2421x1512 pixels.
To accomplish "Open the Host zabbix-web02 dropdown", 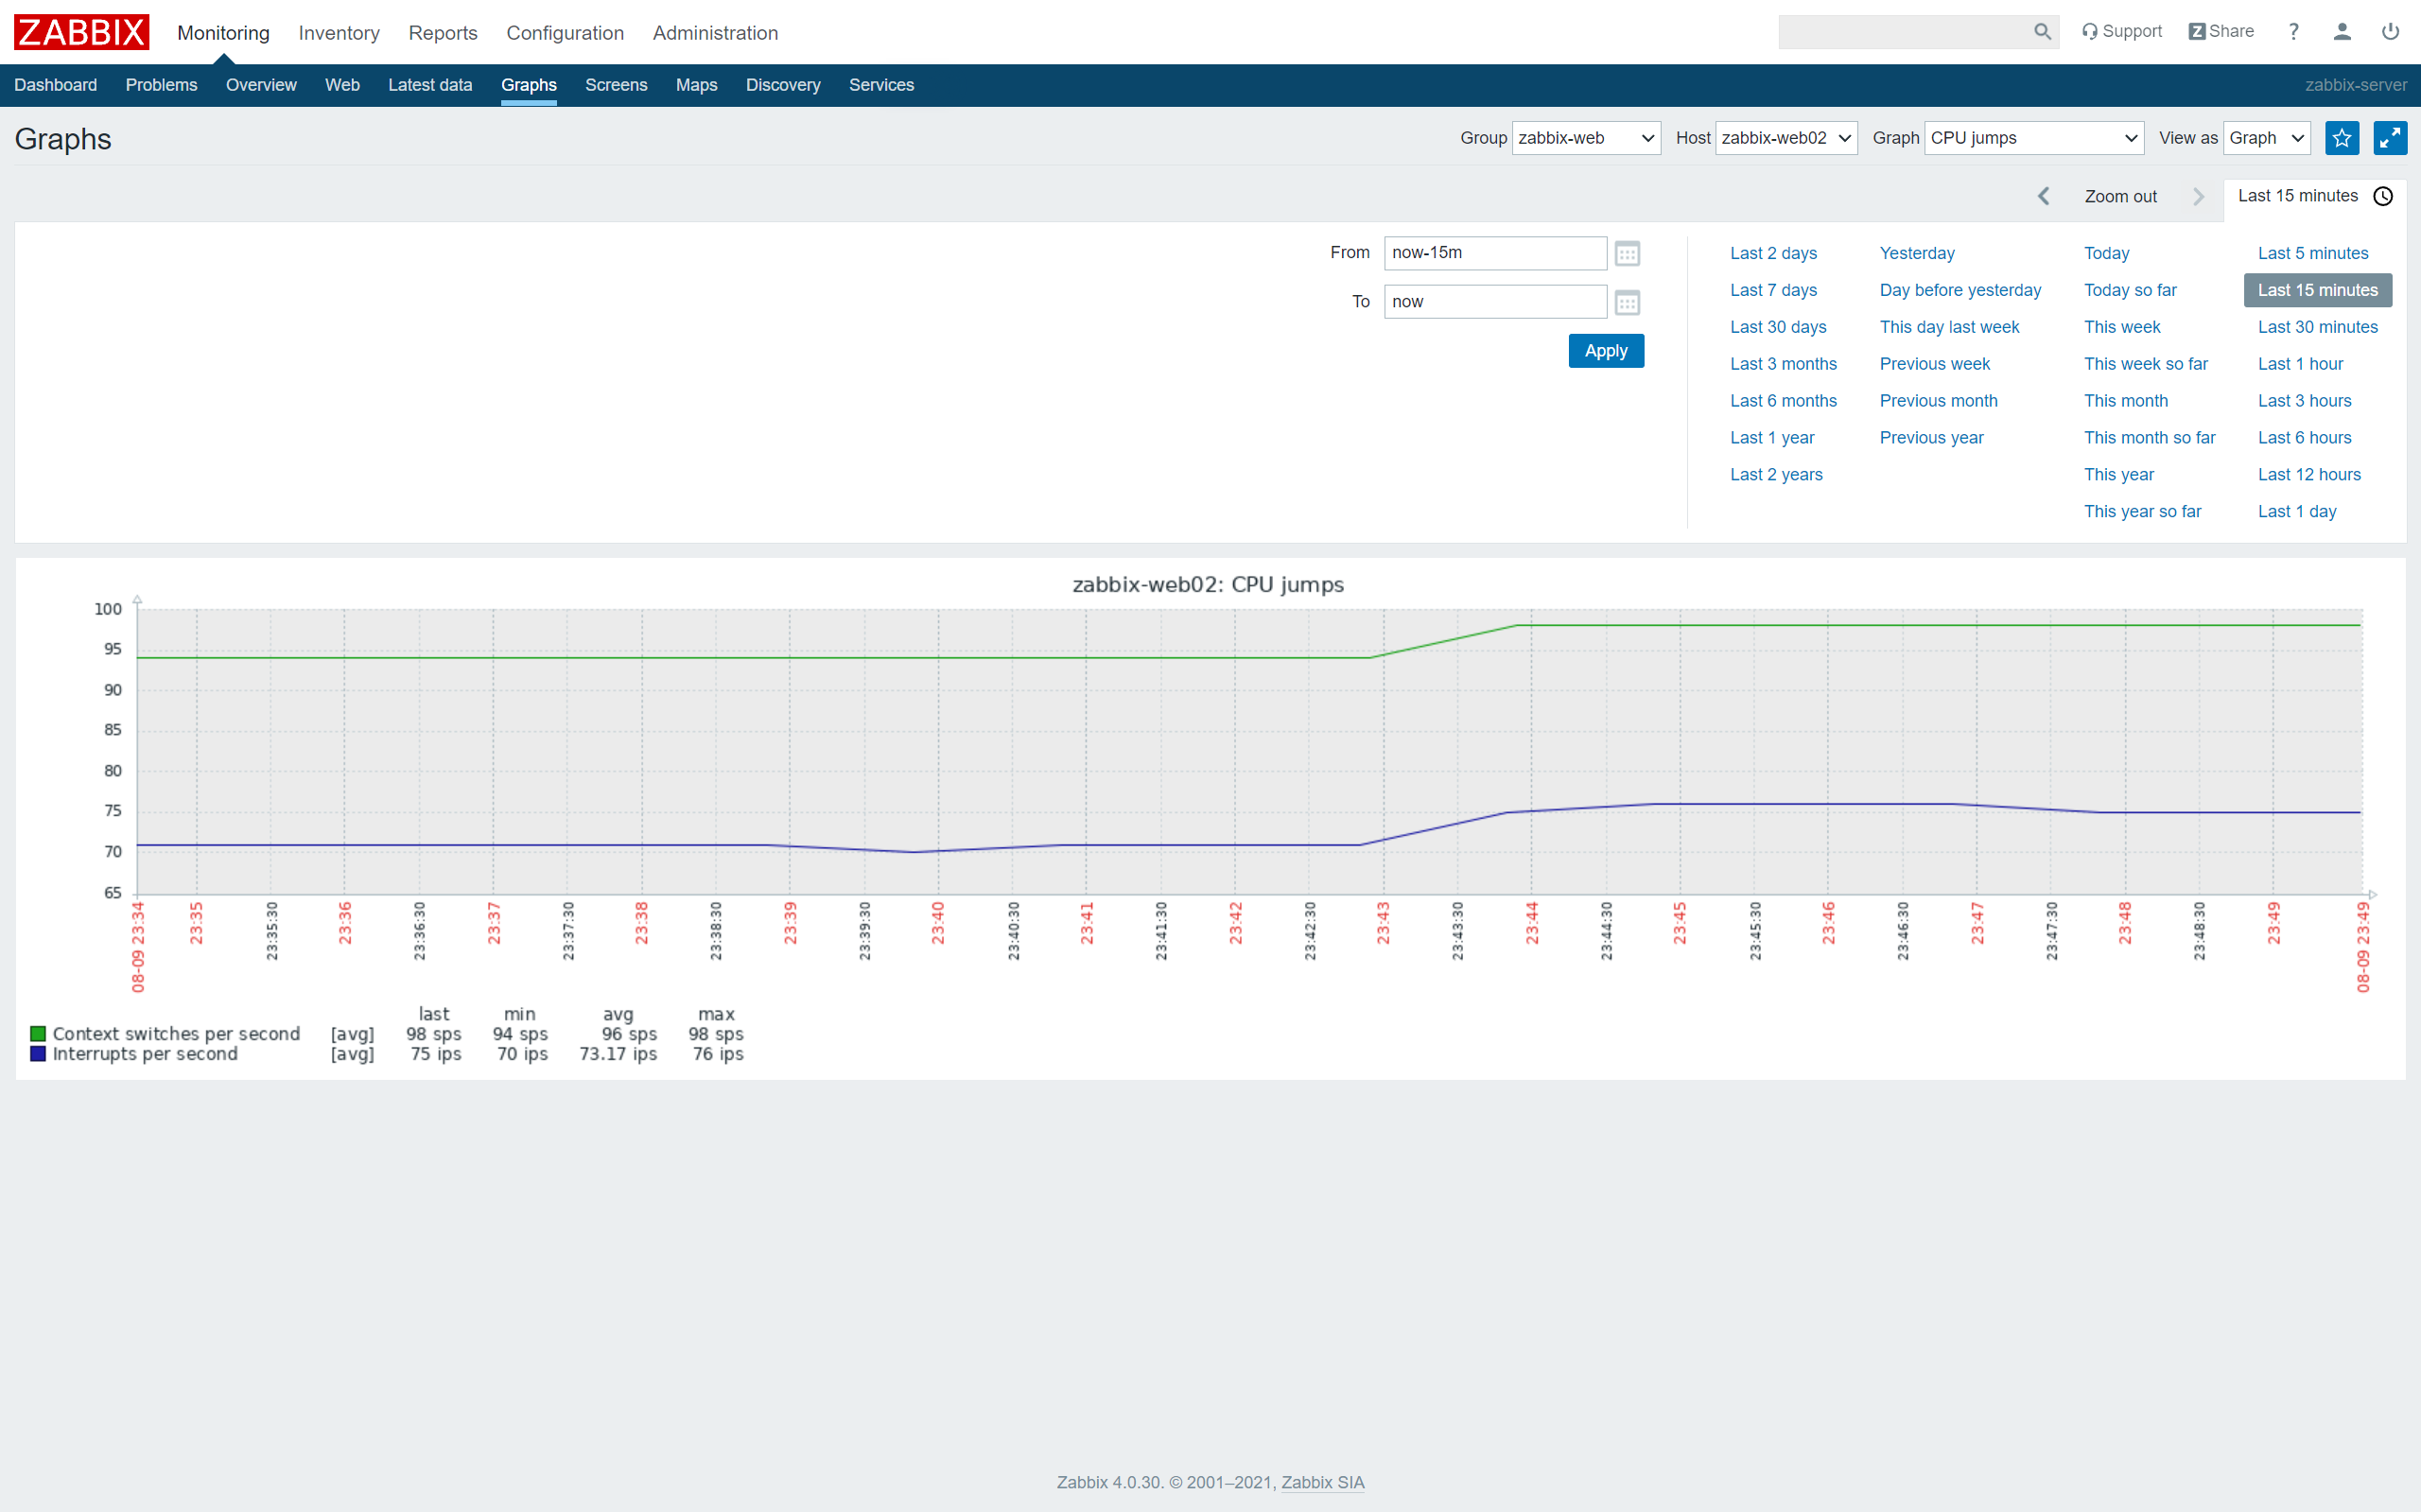I will click(x=1786, y=138).
